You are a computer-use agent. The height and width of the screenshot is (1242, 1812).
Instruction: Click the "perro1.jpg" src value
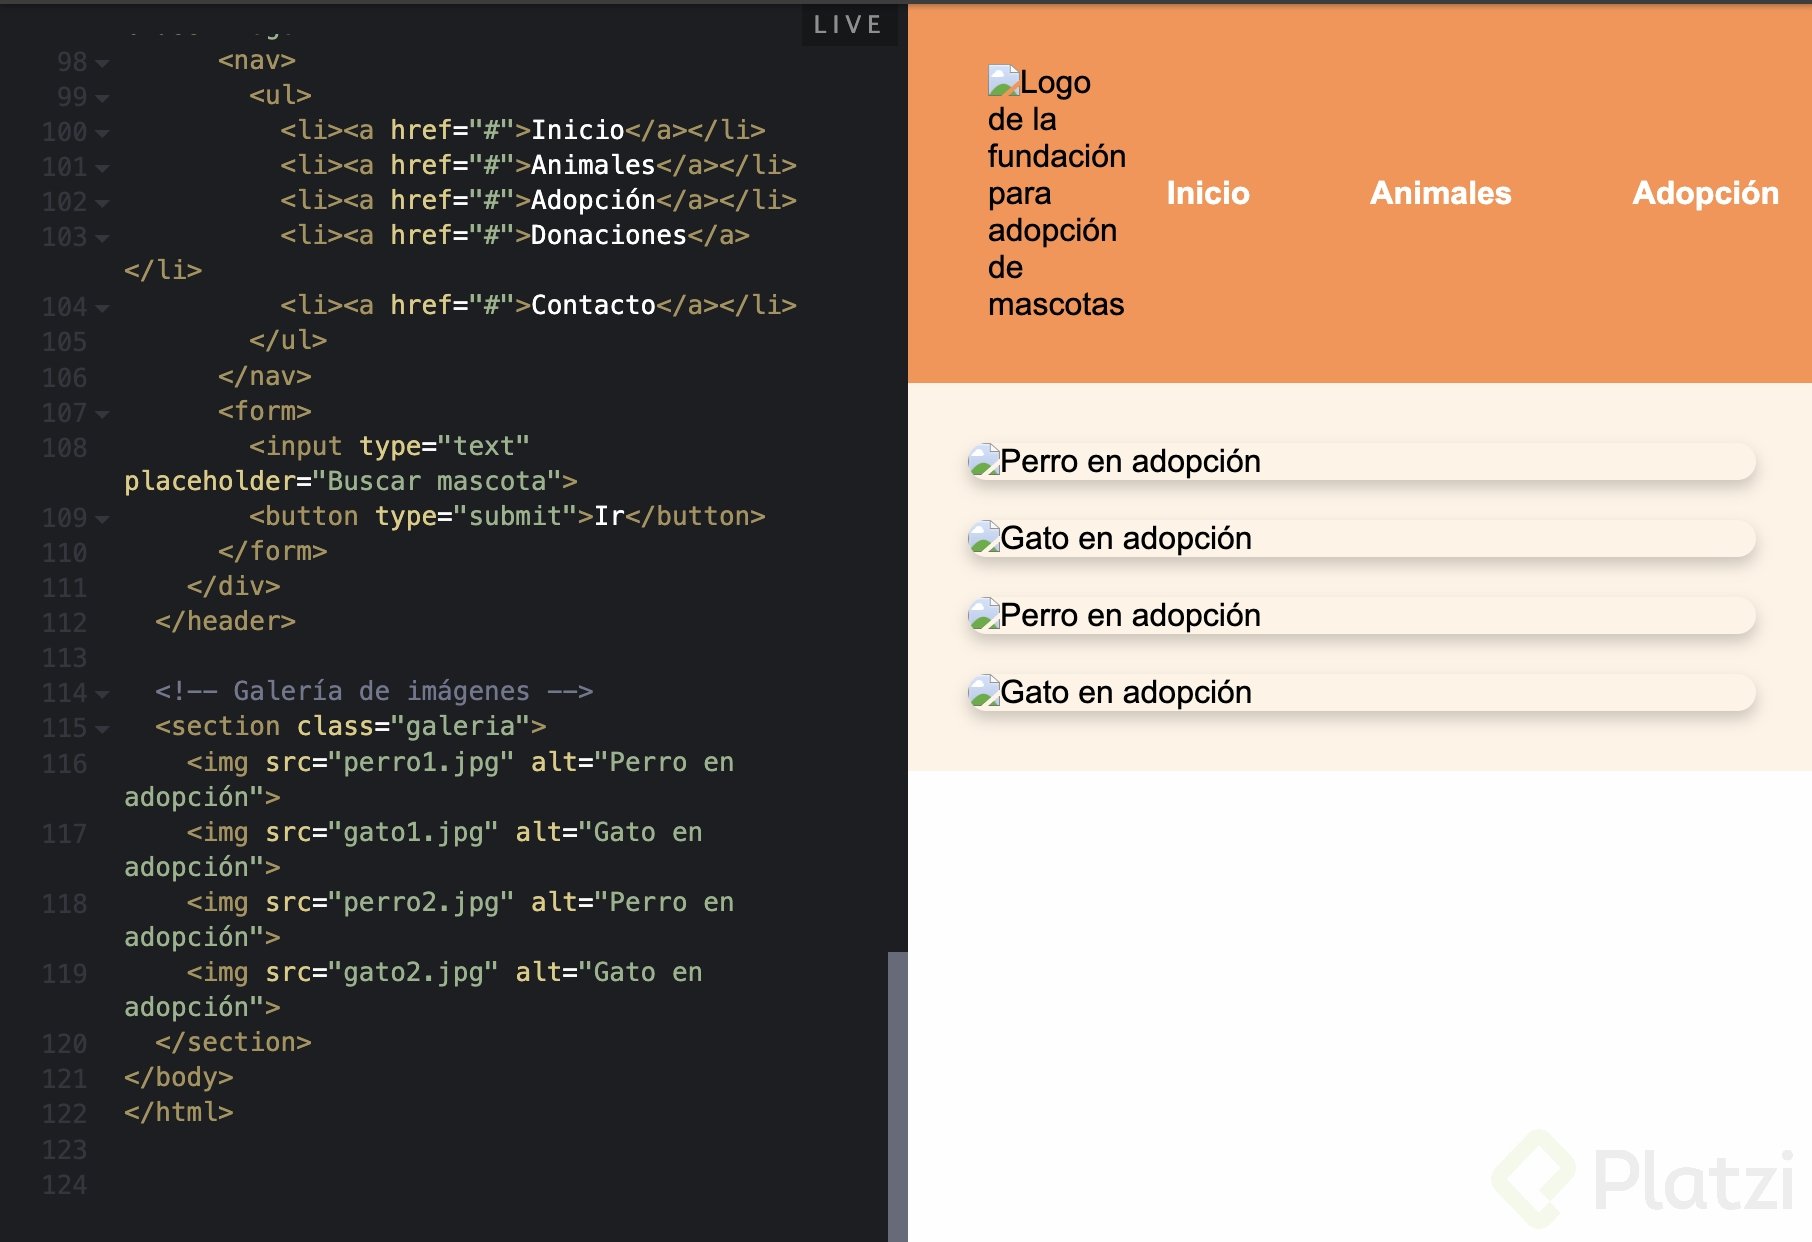coord(421,762)
